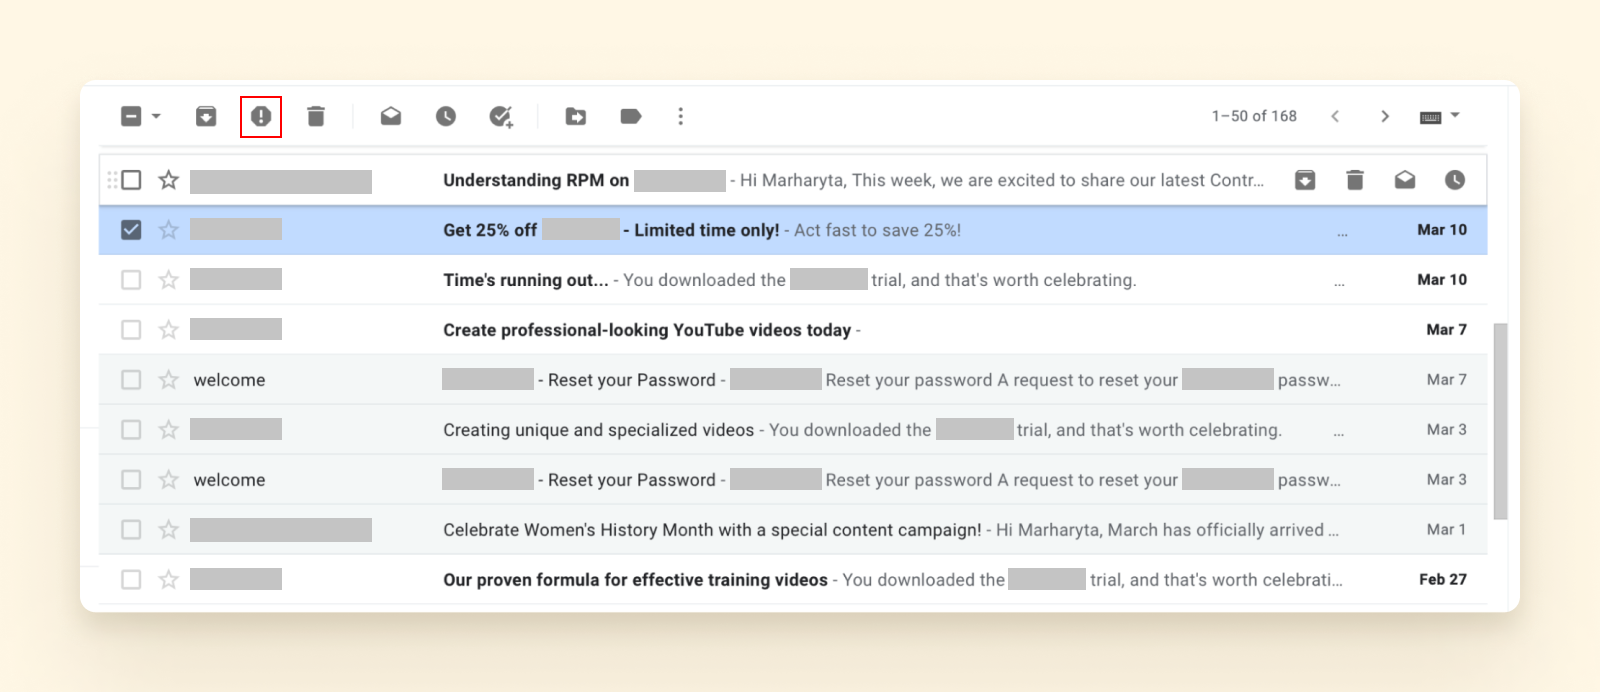Star the Get 25% off email
The height and width of the screenshot is (692, 1600).
[x=169, y=230]
